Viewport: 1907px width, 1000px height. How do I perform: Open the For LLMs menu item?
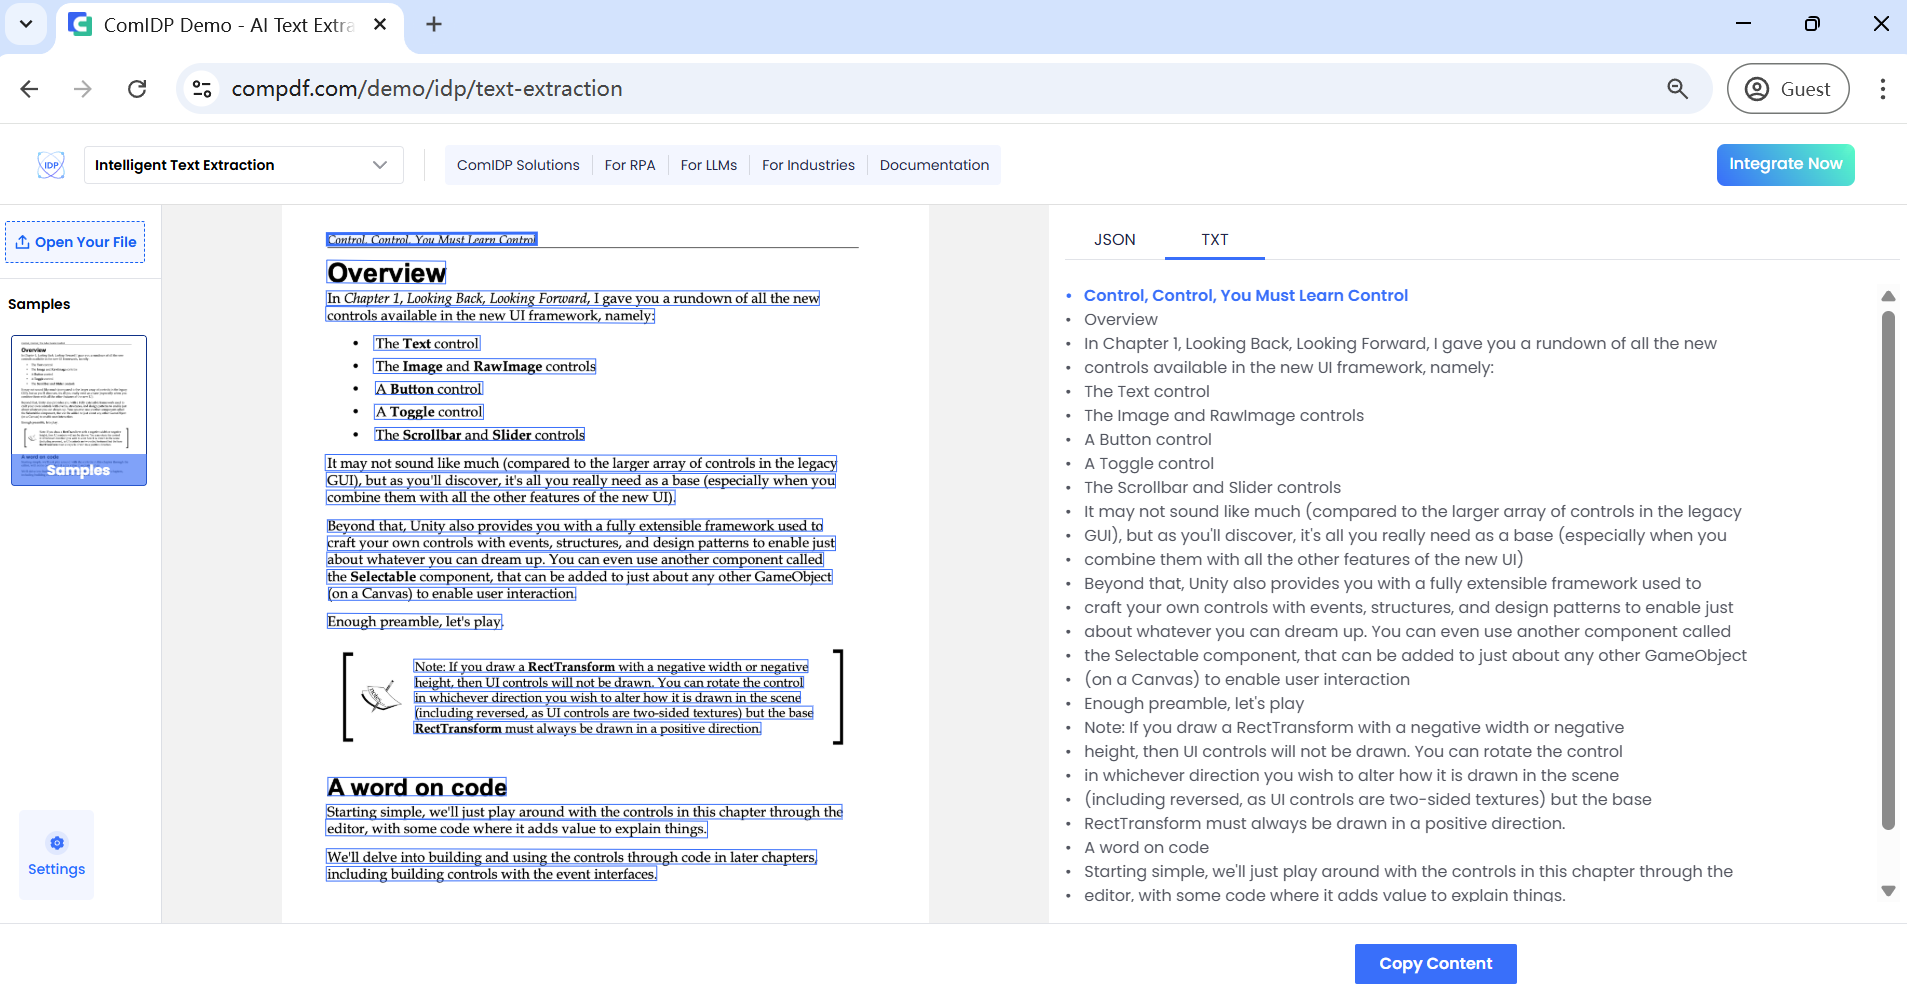pos(709,165)
